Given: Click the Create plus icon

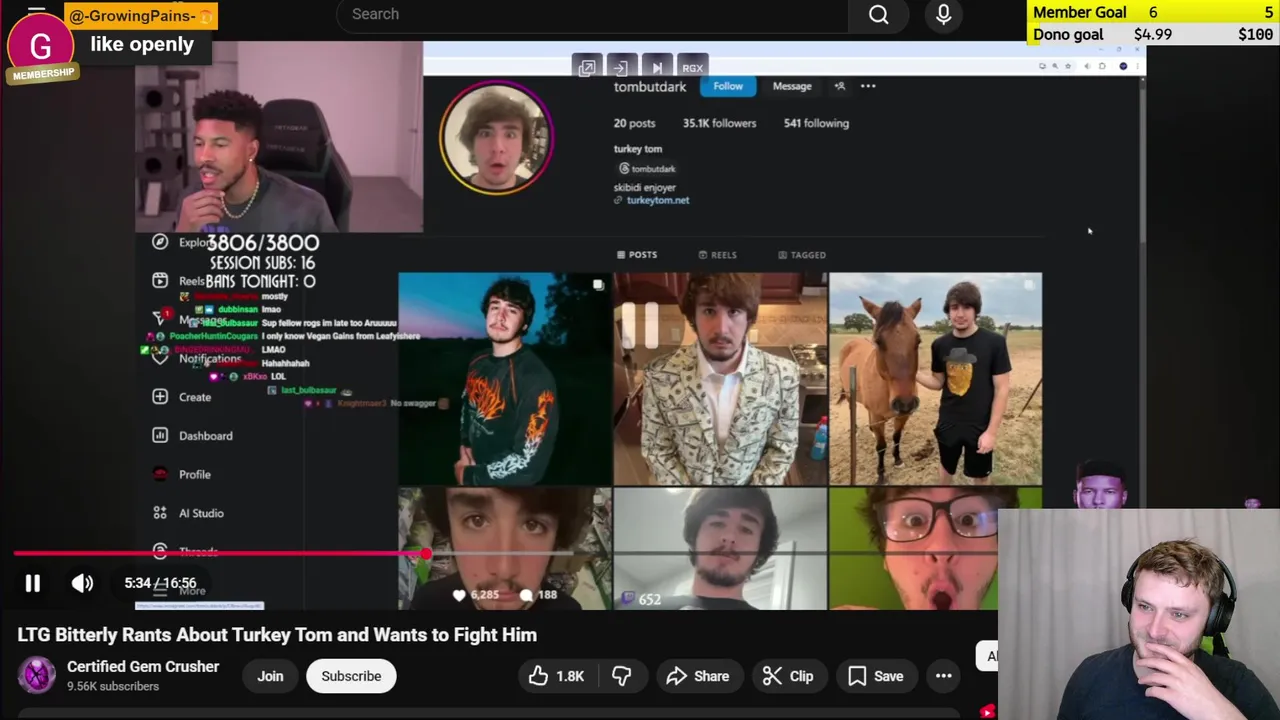Looking at the screenshot, I should pyautogui.click(x=160, y=397).
